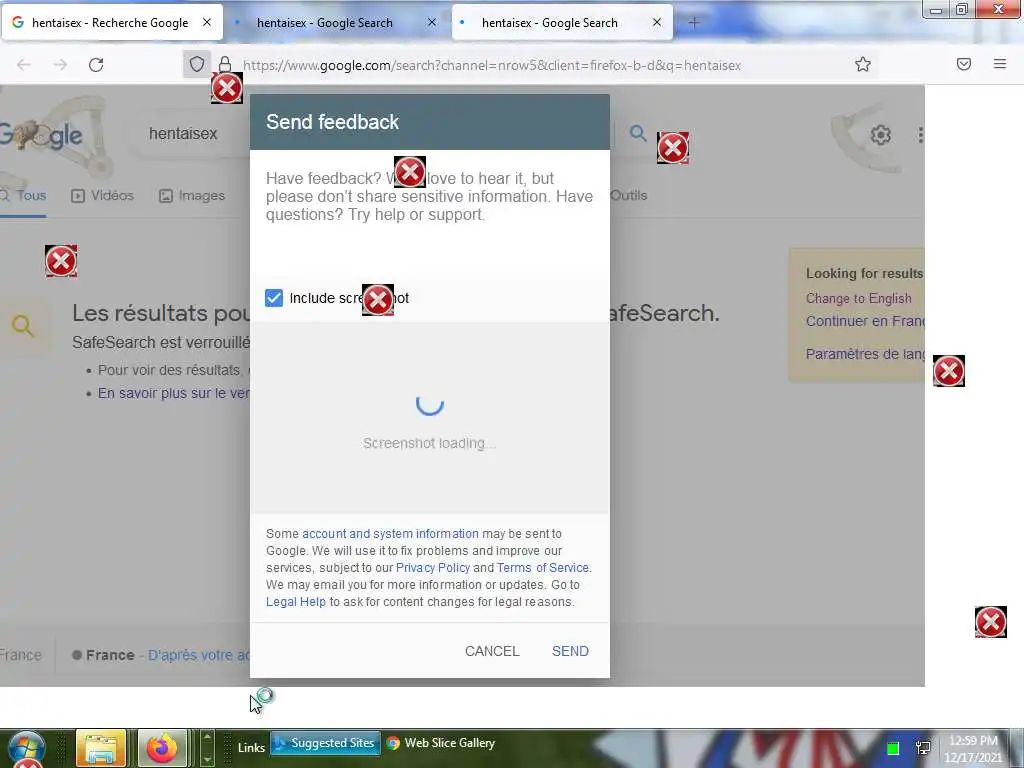The width and height of the screenshot is (1024, 768).
Task: Click the Google search box with 'hentaisex'
Action: (189, 134)
